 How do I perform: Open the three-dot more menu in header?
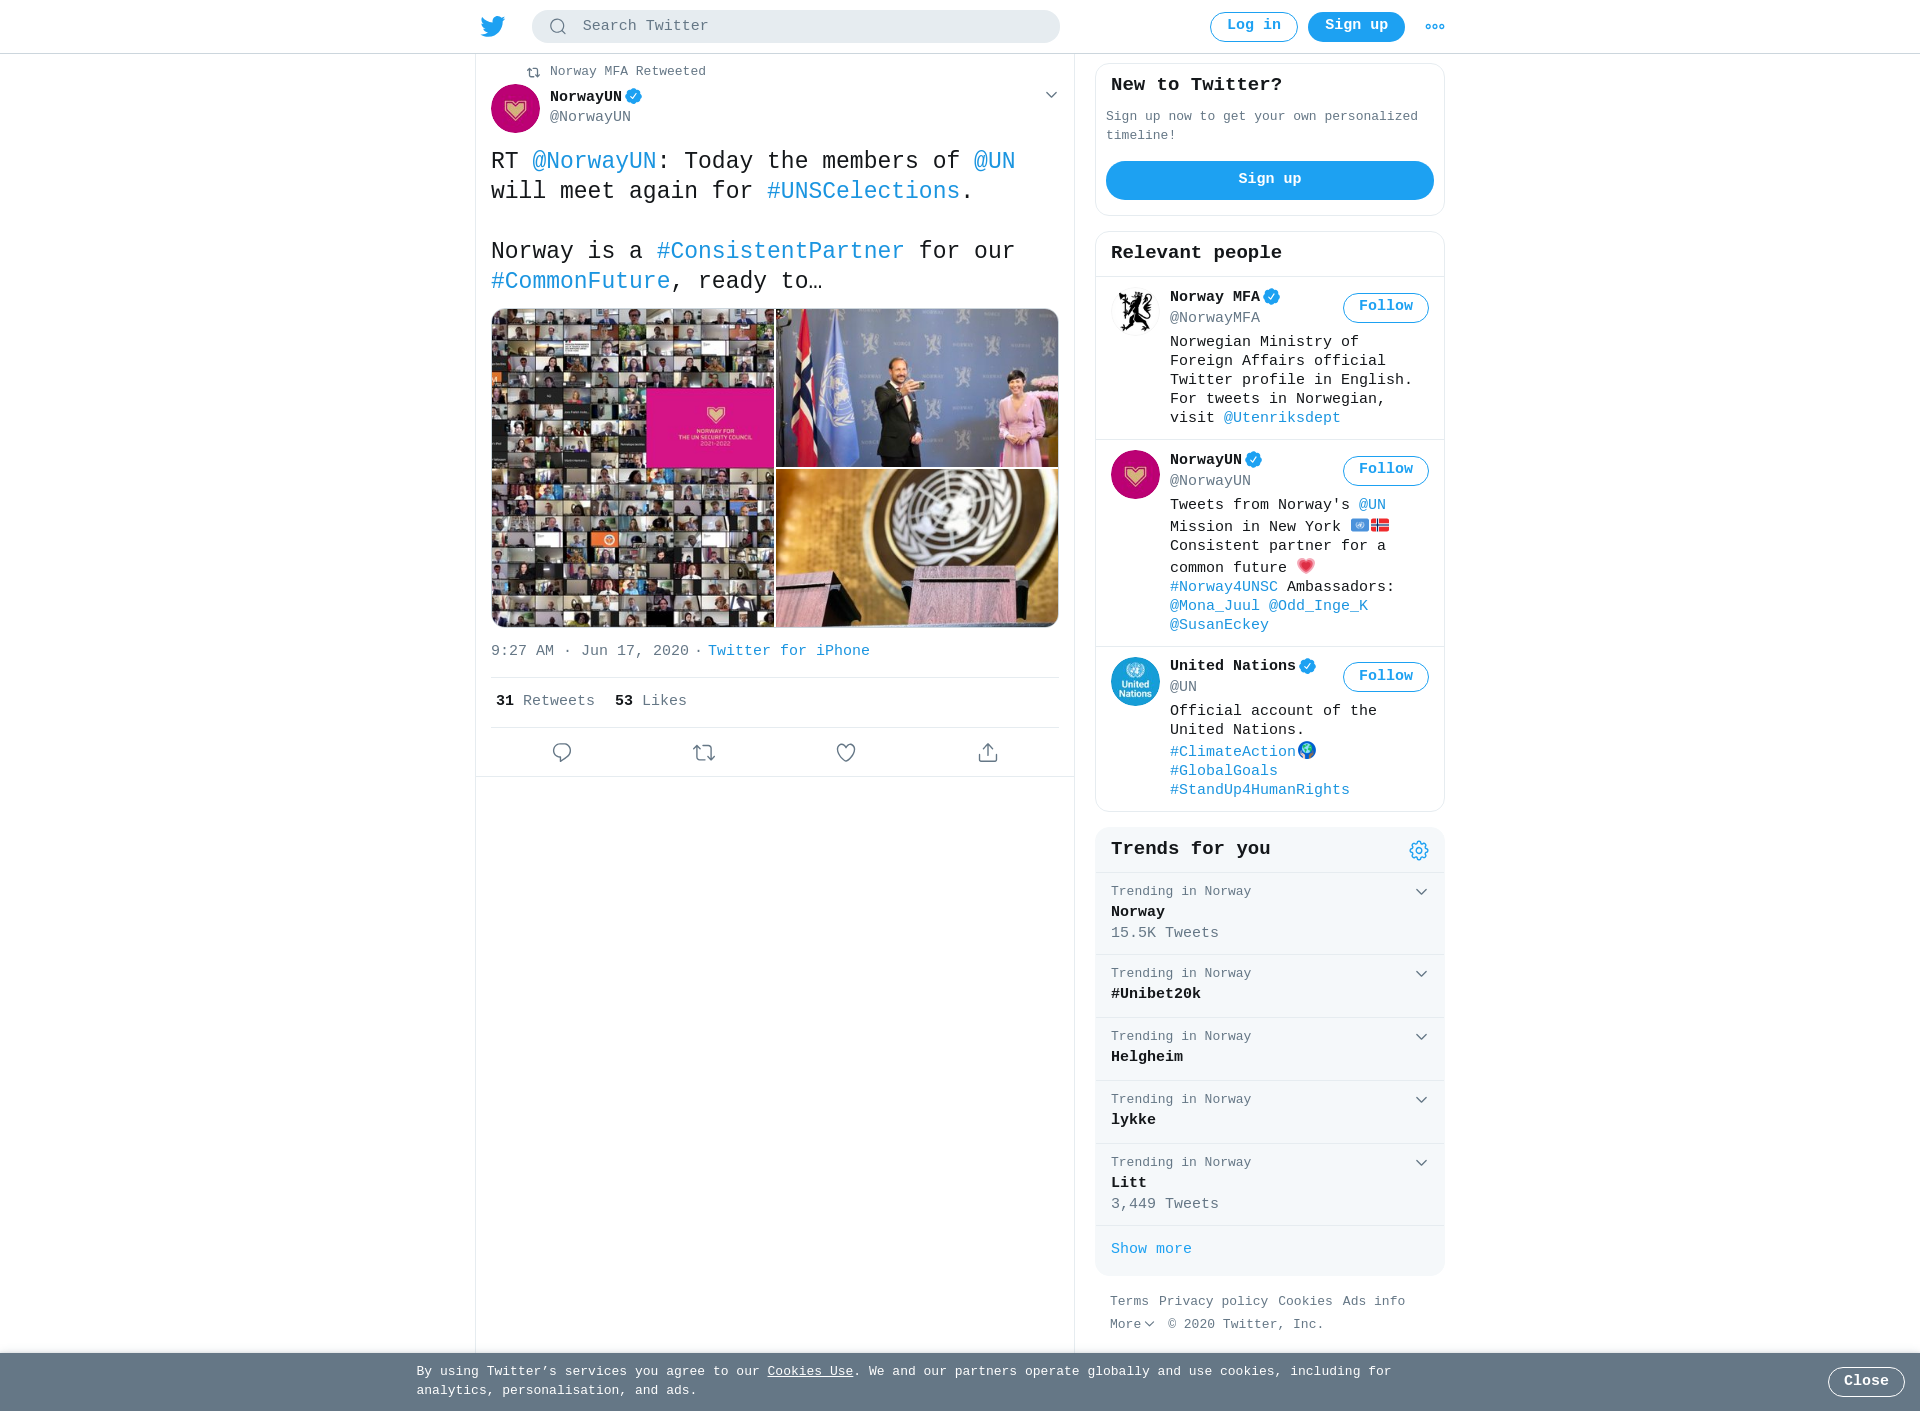tap(1435, 27)
